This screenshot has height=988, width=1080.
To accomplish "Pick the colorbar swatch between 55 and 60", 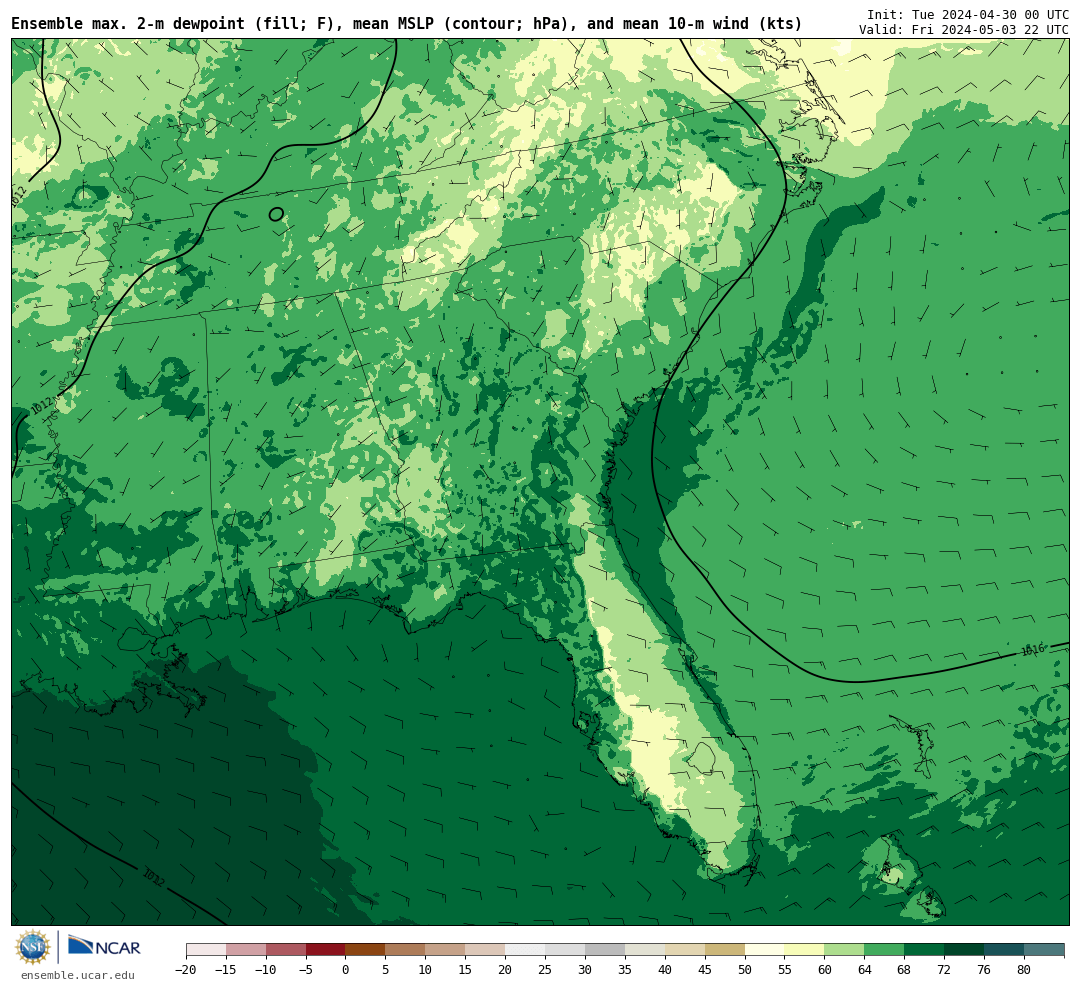I will pyautogui.click(x=804, y=950).
